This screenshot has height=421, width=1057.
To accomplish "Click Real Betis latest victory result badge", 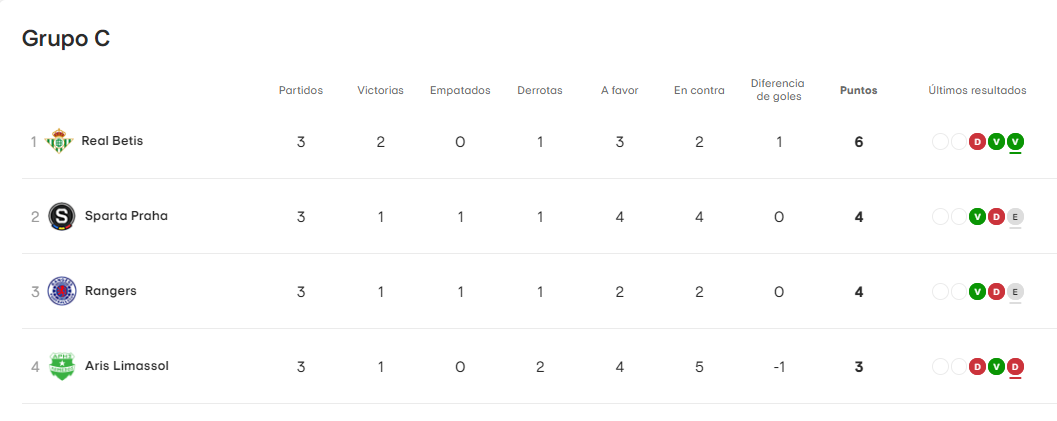I will click(x=1015, y=141).
